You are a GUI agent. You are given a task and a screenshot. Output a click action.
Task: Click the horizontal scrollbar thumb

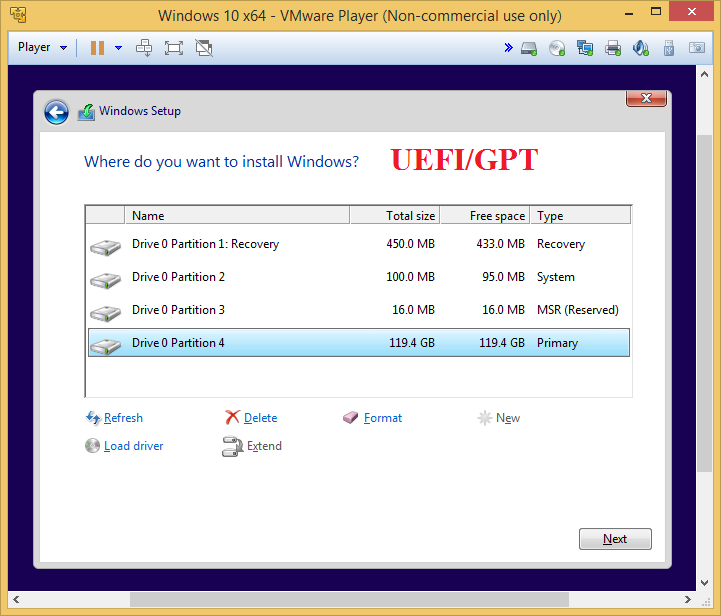coord(349,599)
